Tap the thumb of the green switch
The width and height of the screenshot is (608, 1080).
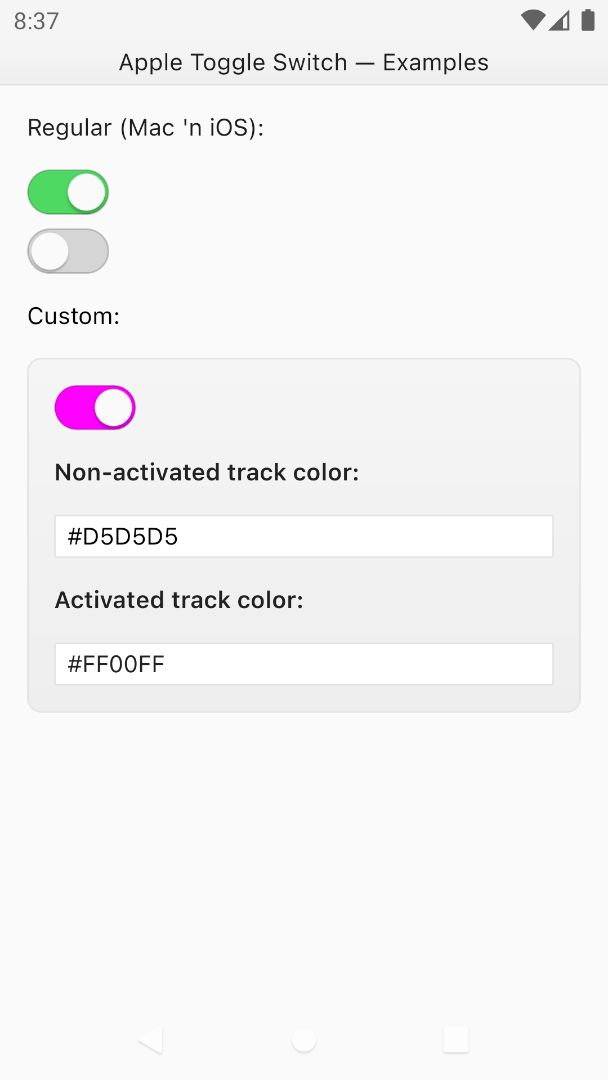84,191
